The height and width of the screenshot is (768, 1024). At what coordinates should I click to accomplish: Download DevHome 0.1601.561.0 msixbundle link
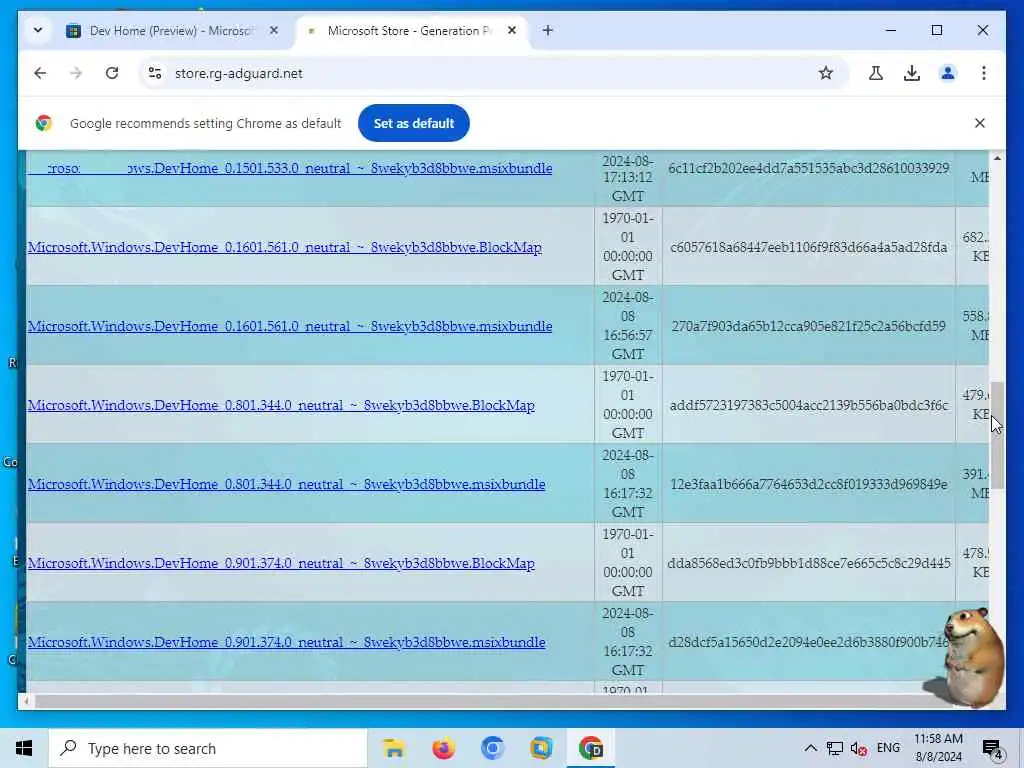[x=290, y=327]
